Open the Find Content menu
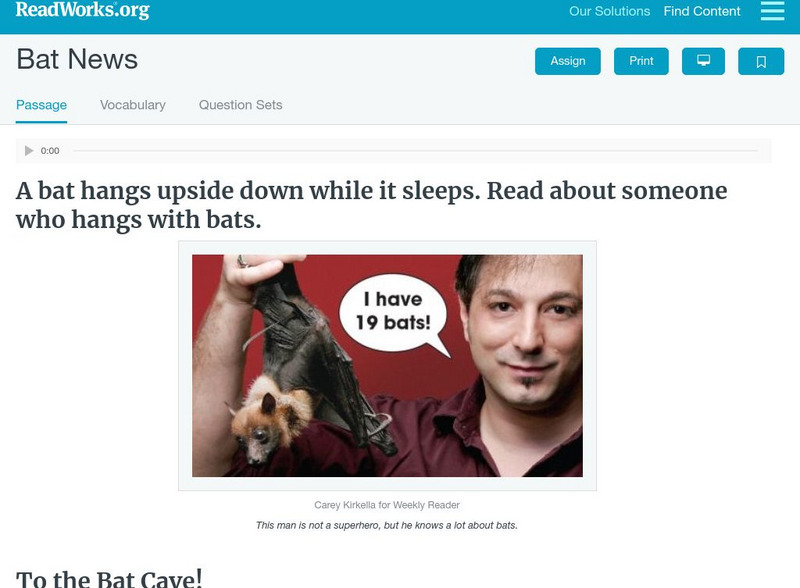The height and width of the screenshot is (588, 800). [x=702, y=11]
